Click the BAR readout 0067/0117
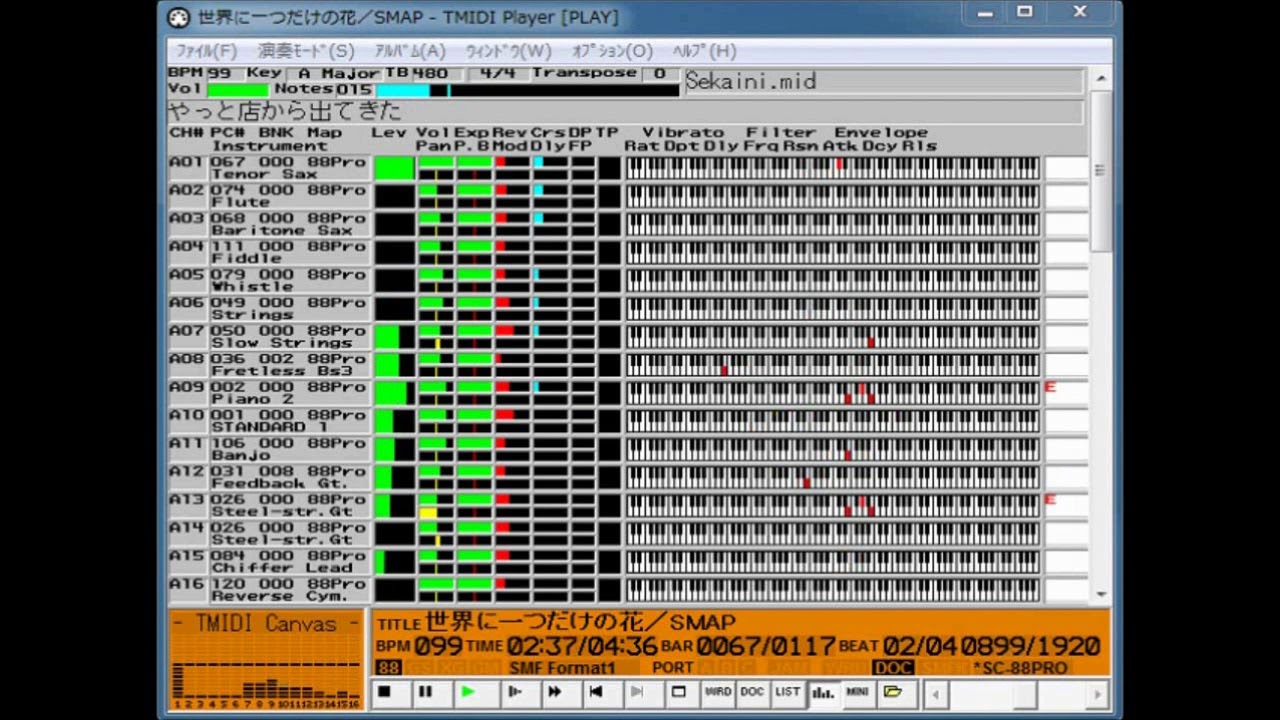1280x720 pixels. click(765, 646)
